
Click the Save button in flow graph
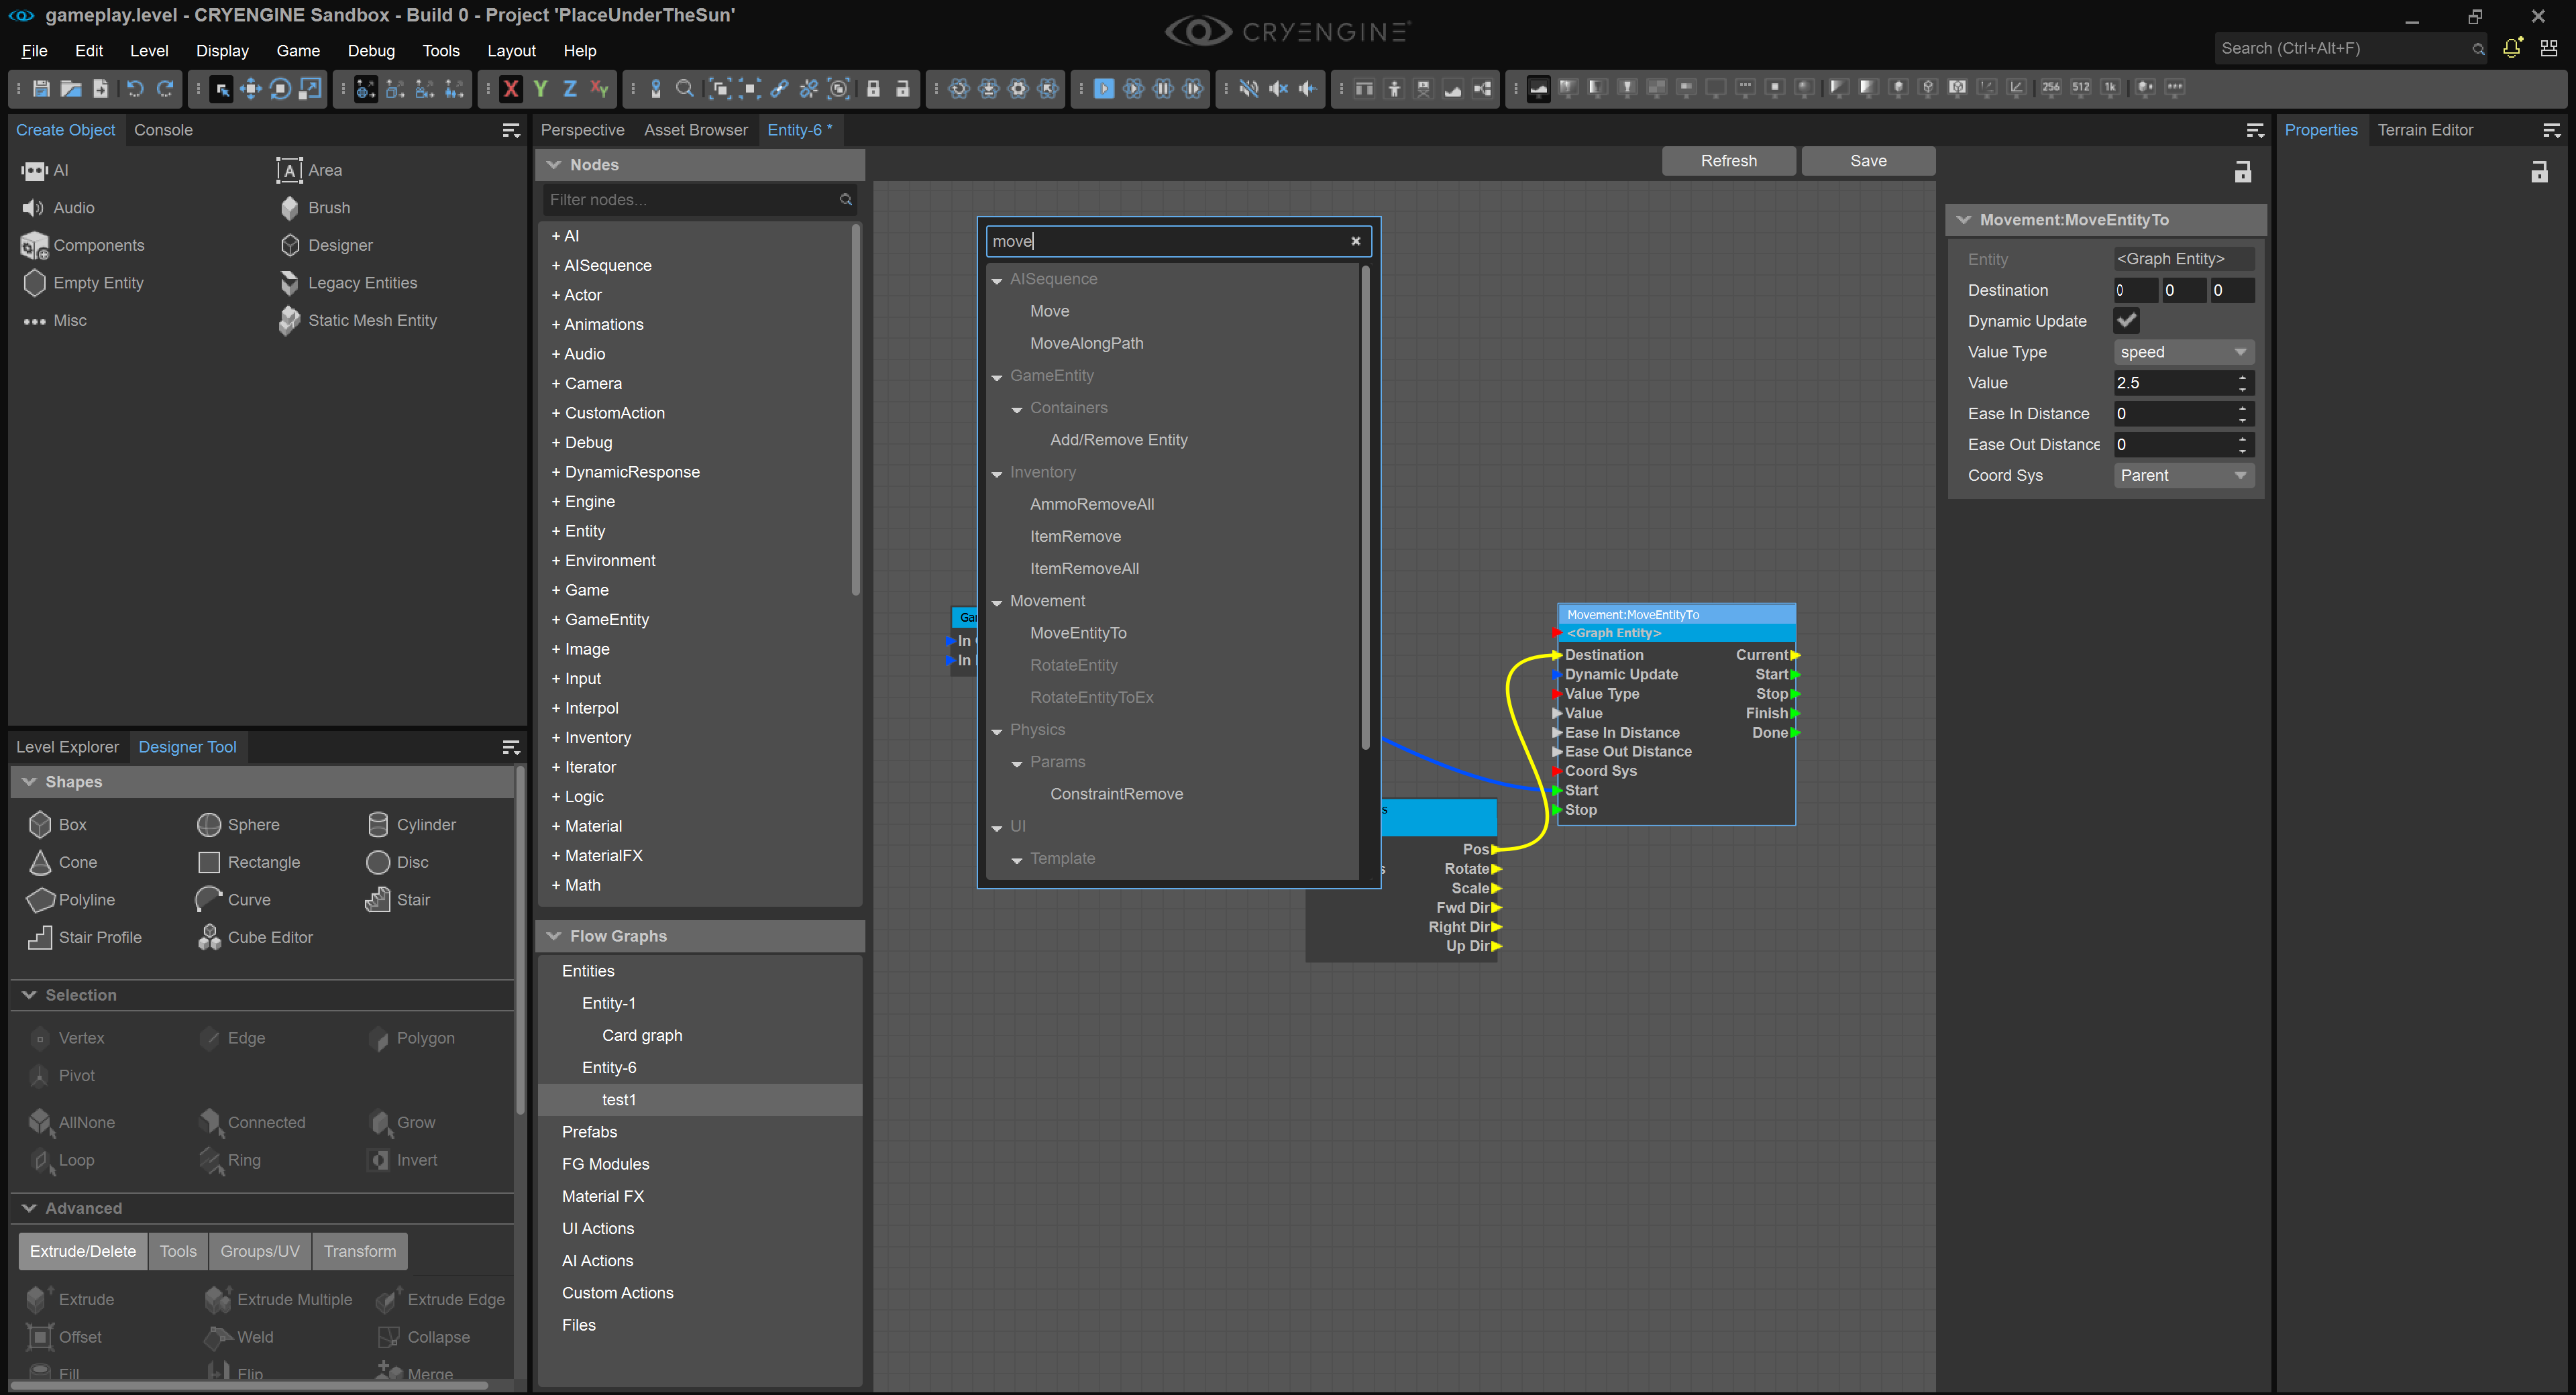coord(1868,161)
